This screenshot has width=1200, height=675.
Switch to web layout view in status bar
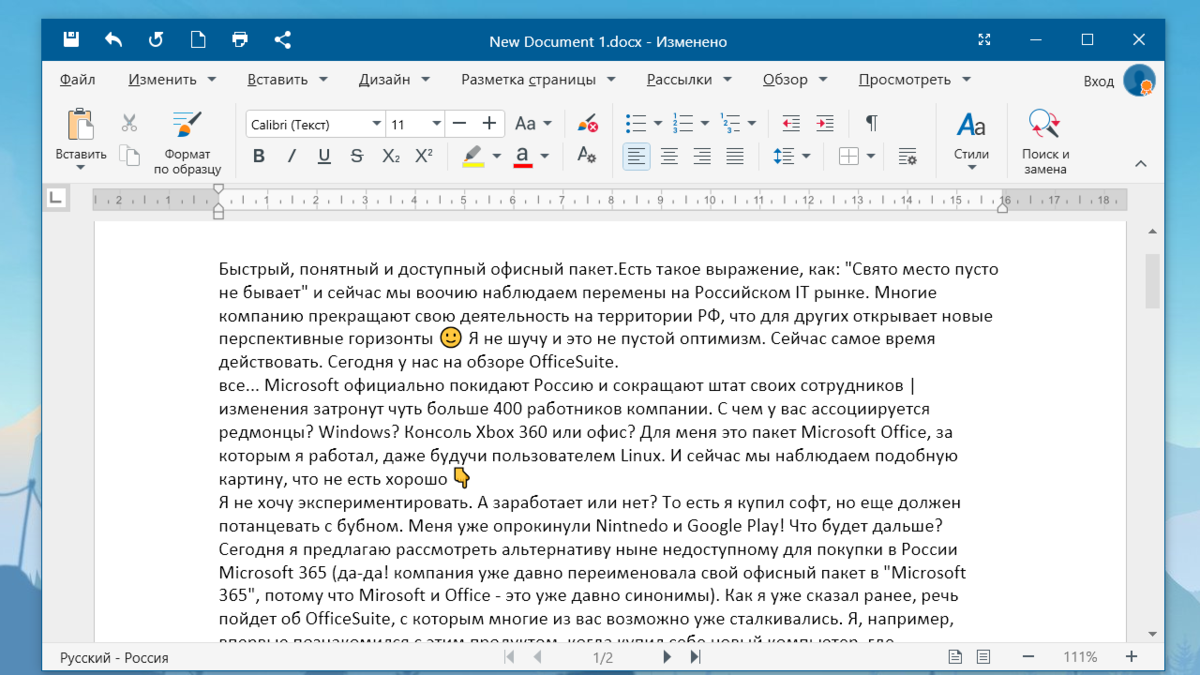click(984, 657)
